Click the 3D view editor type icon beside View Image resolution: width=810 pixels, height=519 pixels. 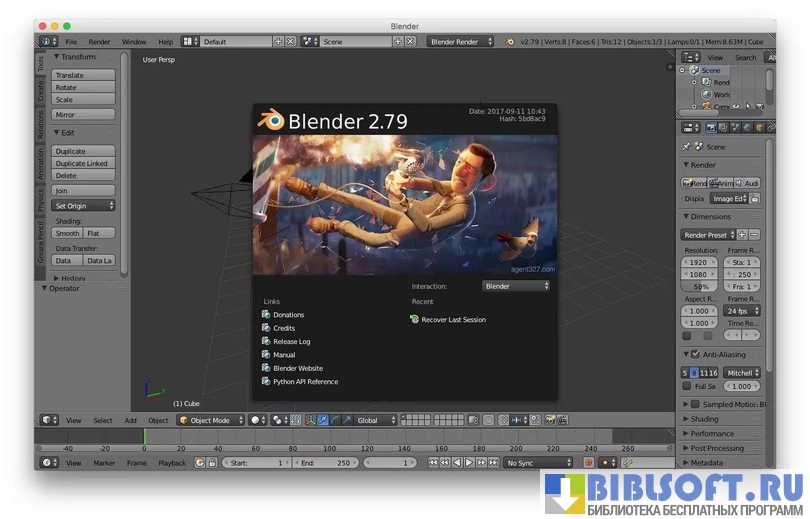coord(49,420)
